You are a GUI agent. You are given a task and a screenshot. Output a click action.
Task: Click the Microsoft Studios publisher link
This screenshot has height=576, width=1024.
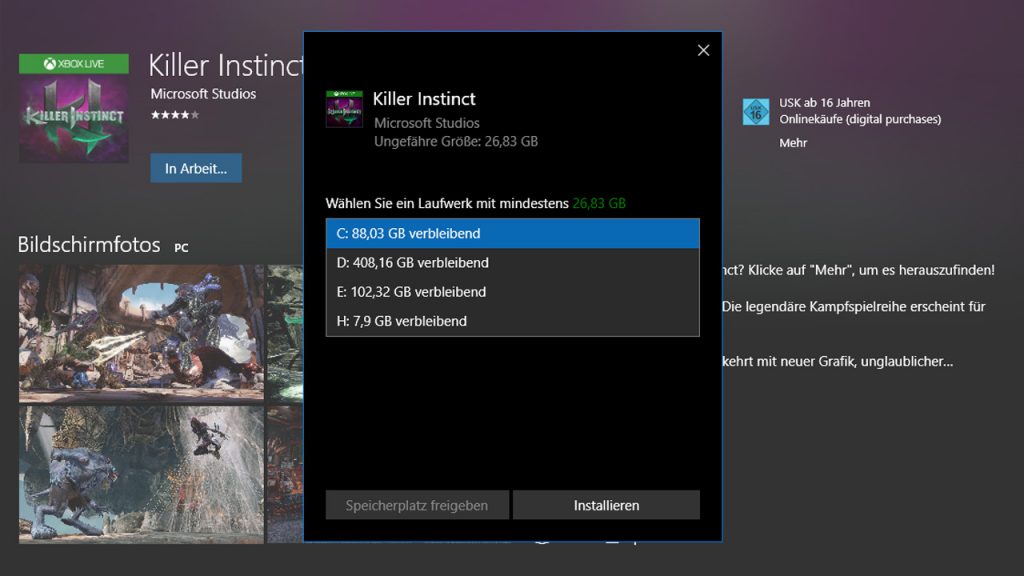click(x=203, y=94)
